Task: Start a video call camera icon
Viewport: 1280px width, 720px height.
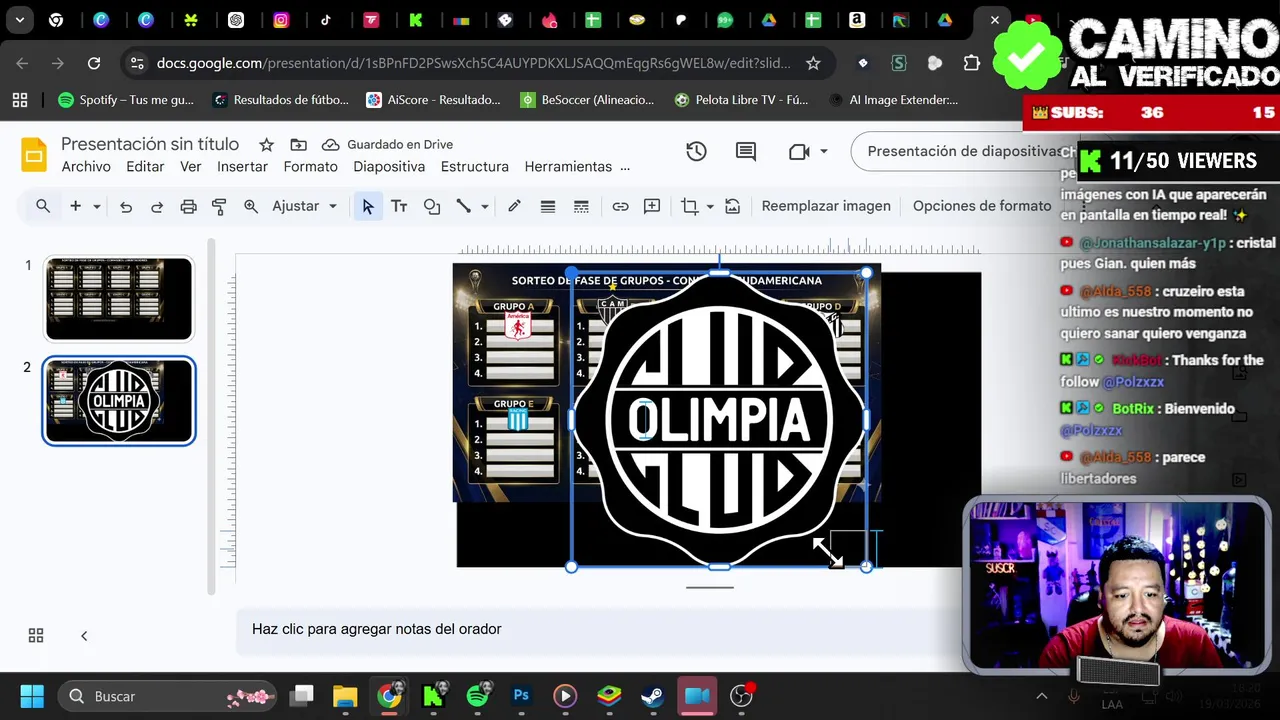Action: [799, 151]
